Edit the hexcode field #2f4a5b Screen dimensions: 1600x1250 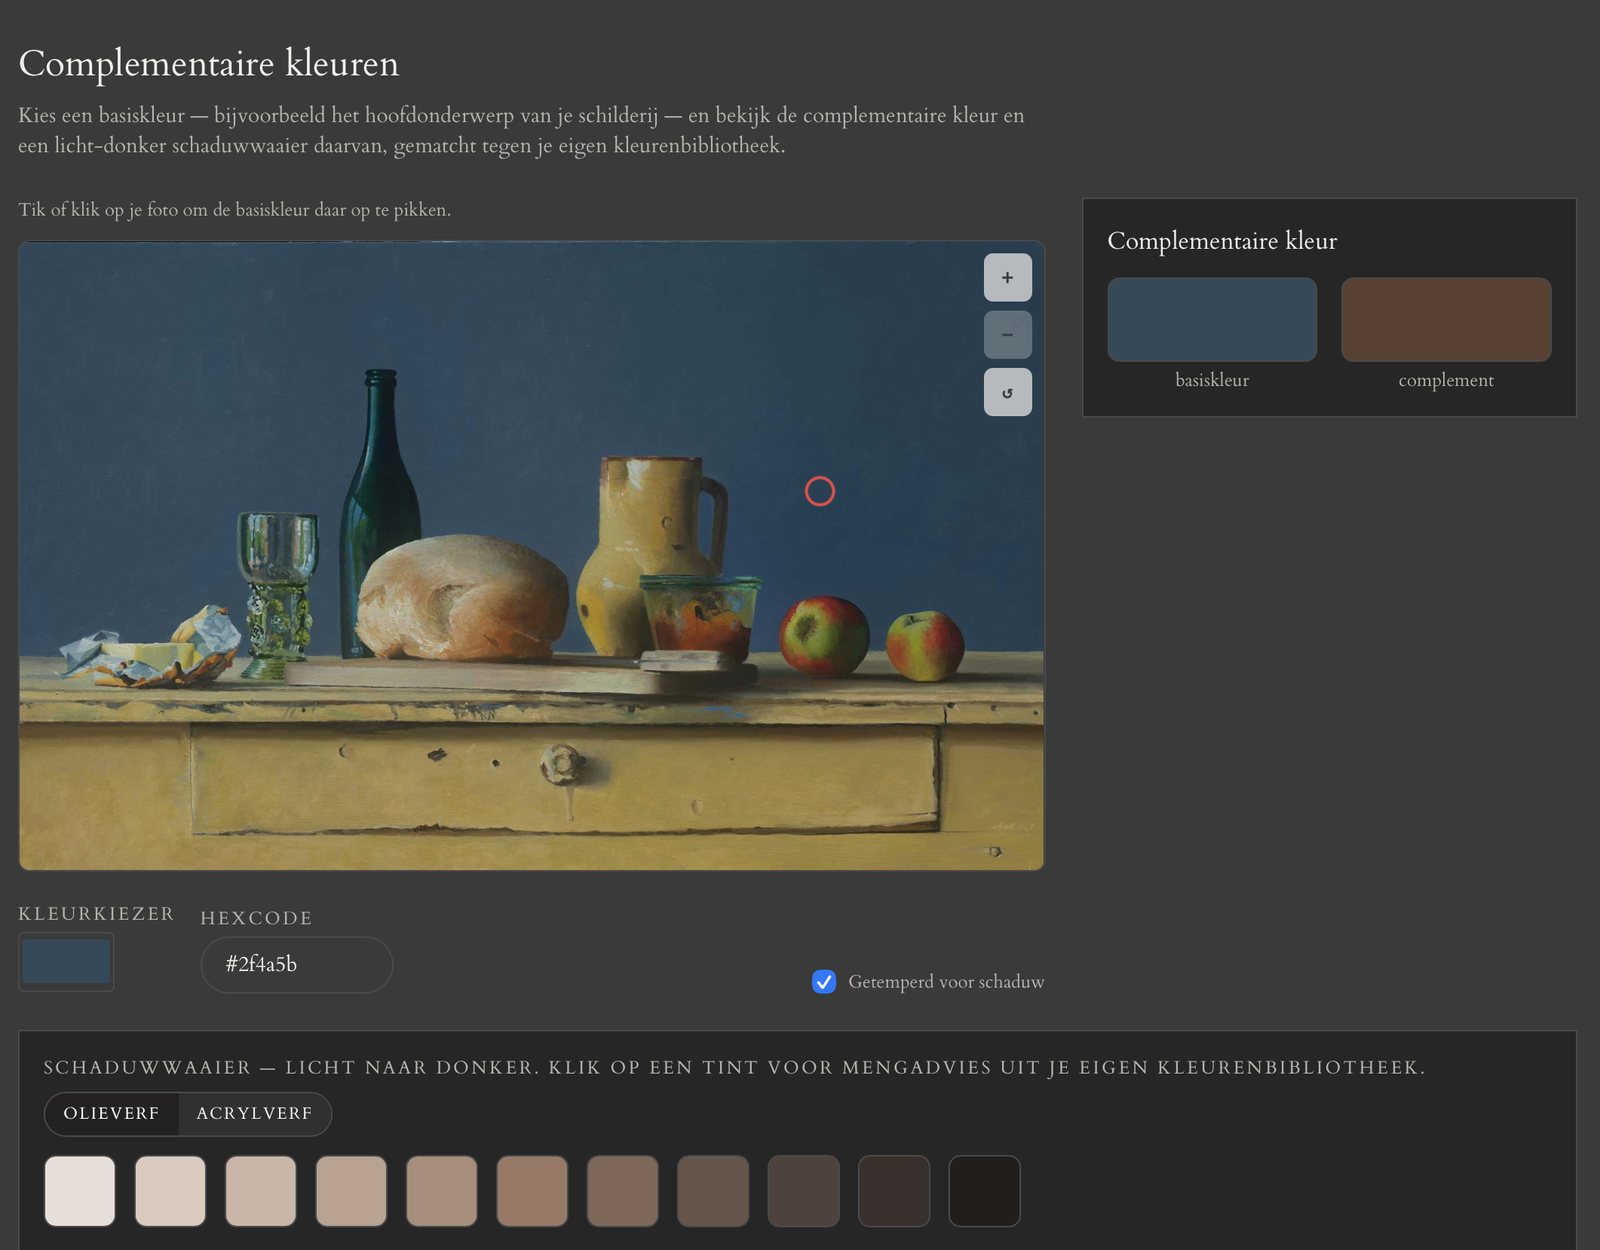(297, 964)
